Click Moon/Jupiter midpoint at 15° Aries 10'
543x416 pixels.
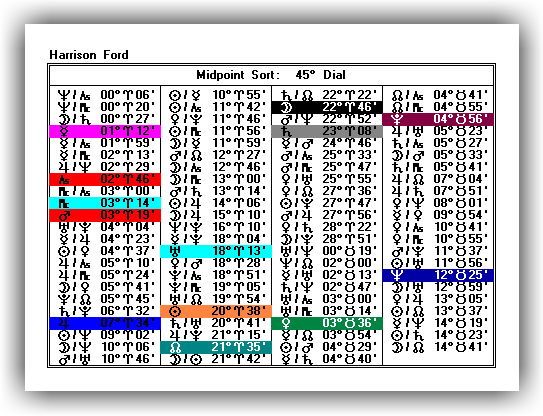217,215
